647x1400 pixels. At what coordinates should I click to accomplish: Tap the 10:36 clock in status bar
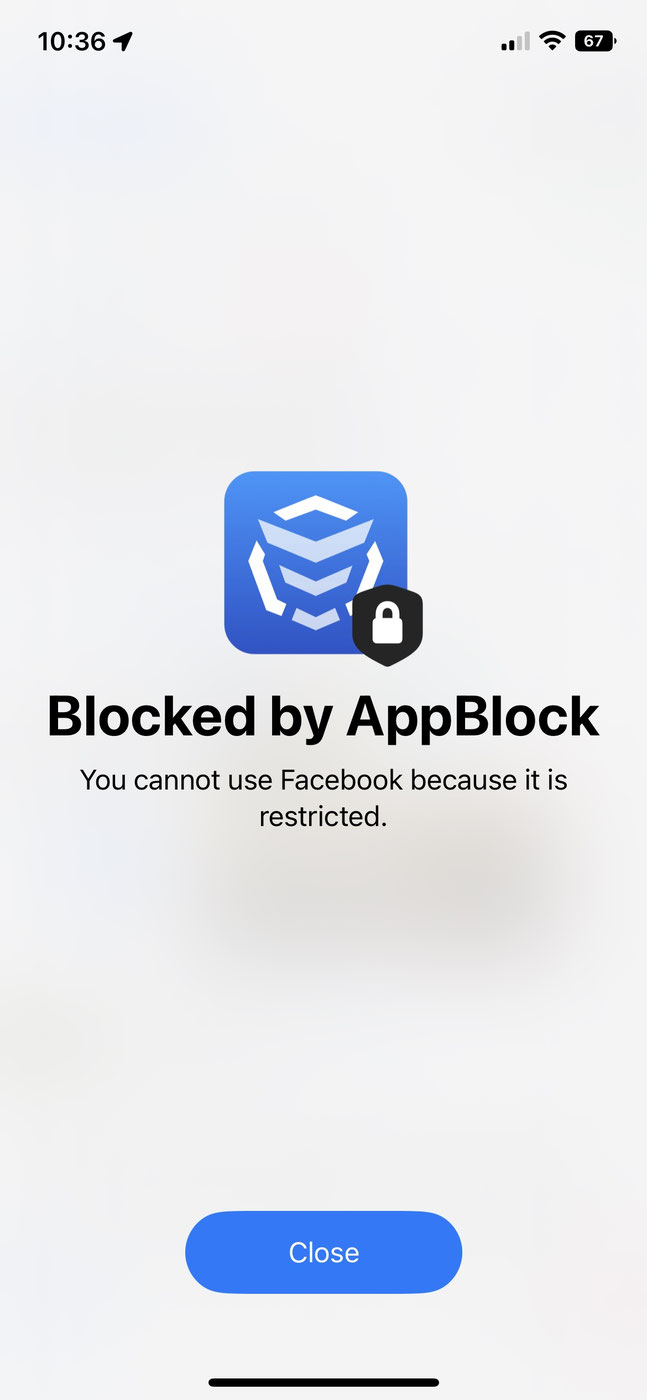tap(71, 41)
